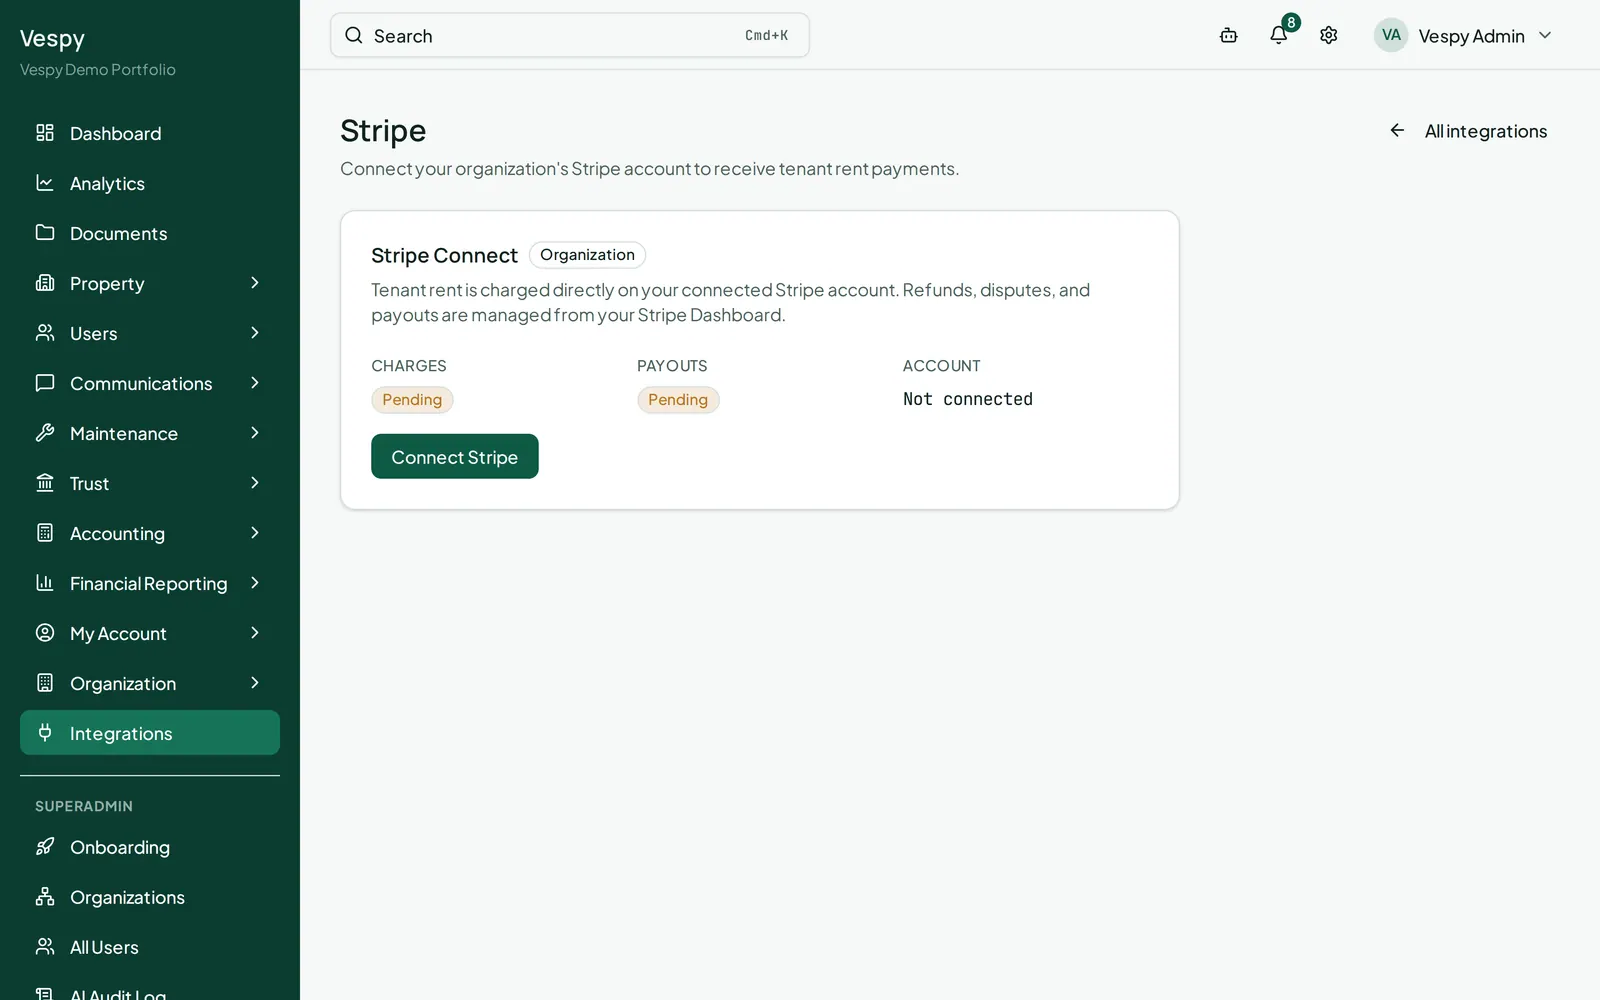The image size is (1600, 1000).
Task: Open Documents in the sidebar
Action: [x=150, y=233]
